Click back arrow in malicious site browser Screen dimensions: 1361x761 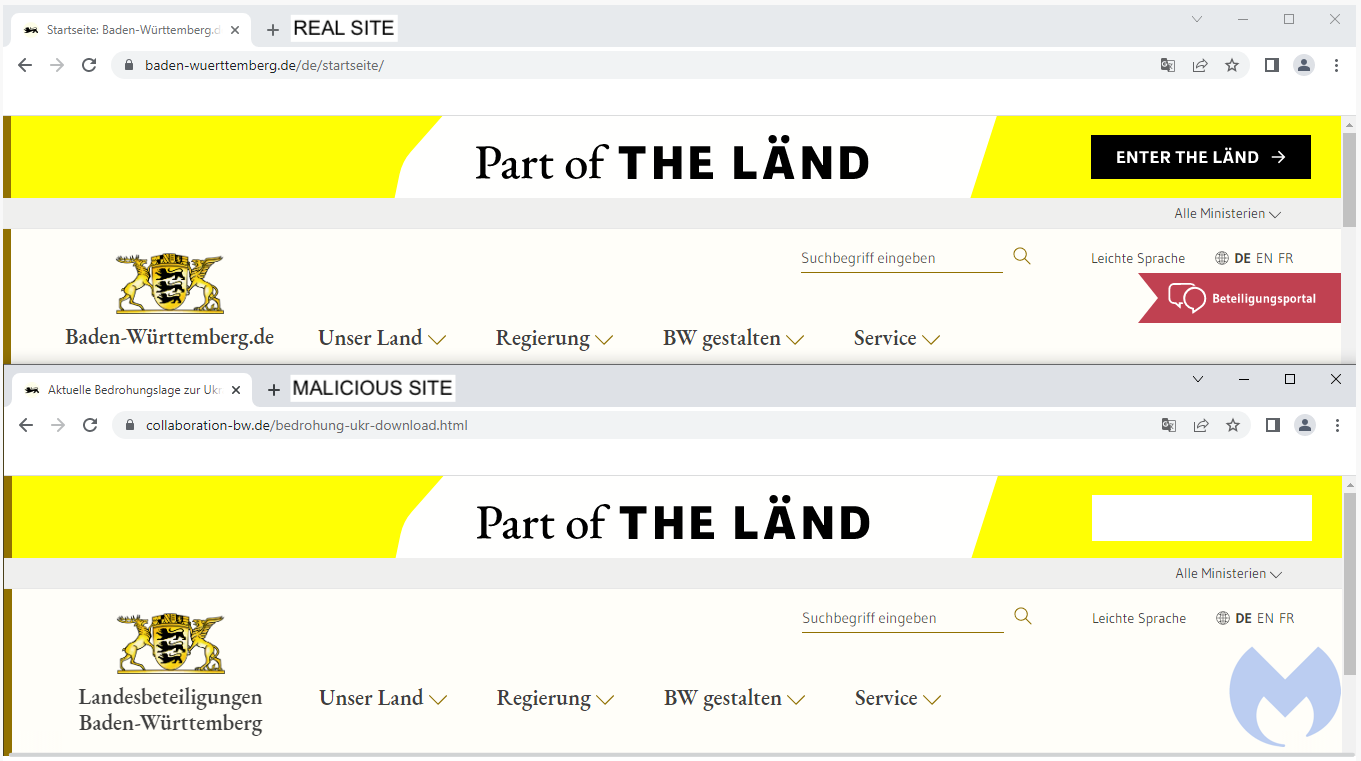26,425
